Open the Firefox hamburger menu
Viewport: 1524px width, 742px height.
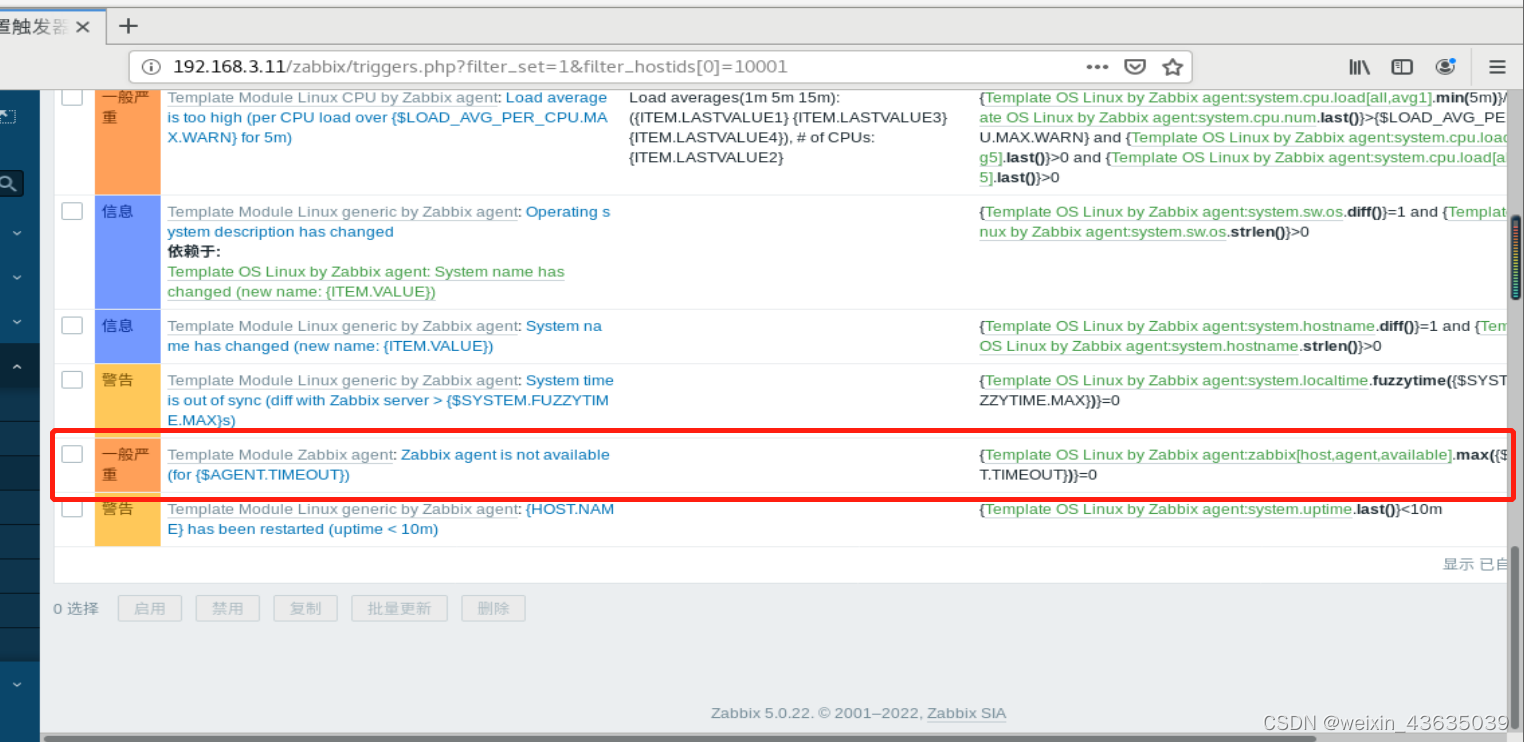tap(1497, 67)
